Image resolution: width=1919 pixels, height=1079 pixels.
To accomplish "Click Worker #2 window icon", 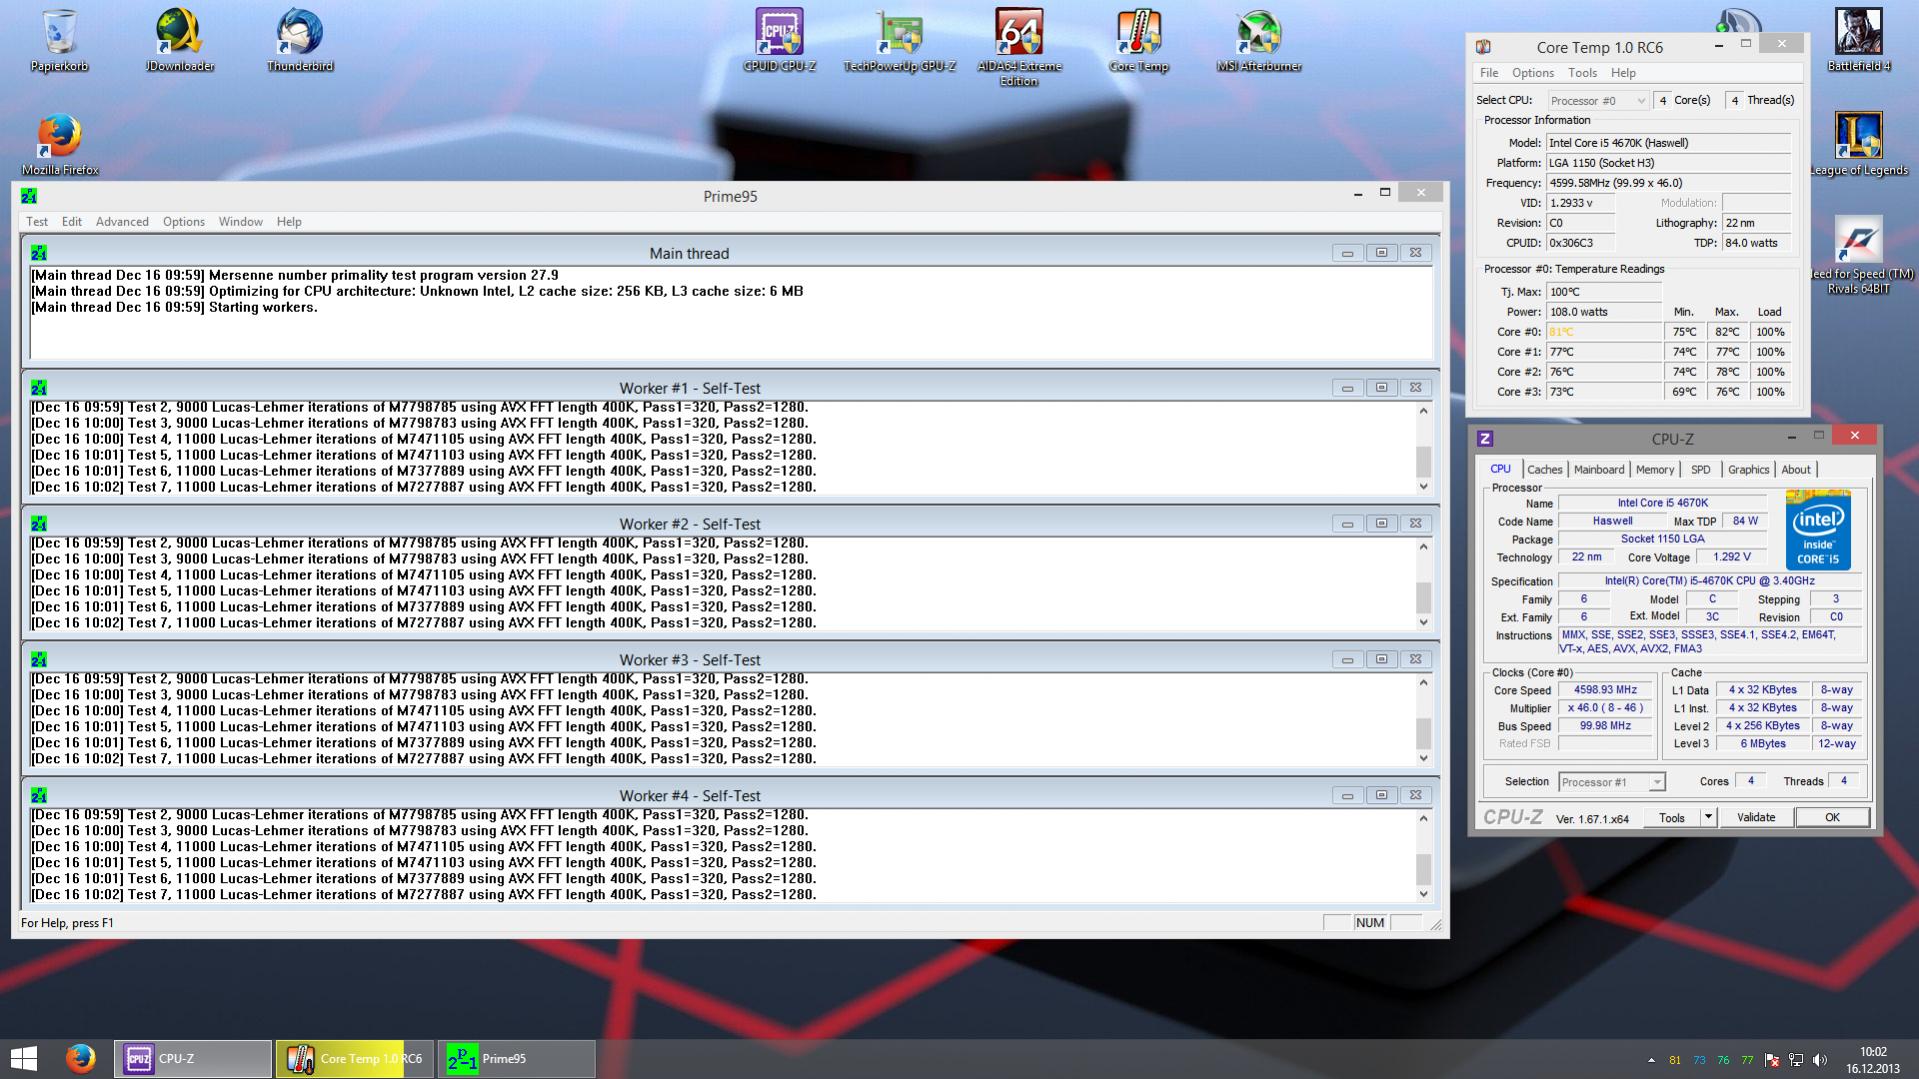I will [39, 524].
